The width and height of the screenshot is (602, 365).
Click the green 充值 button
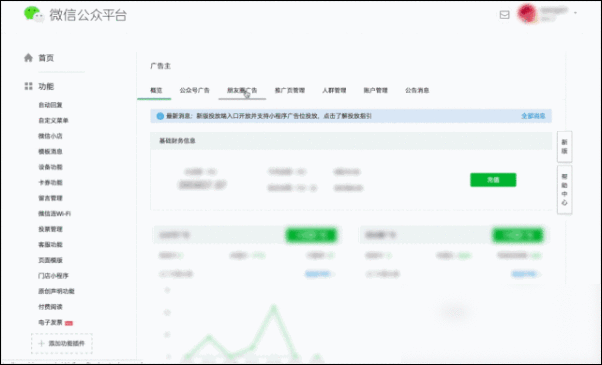[493, 180]
